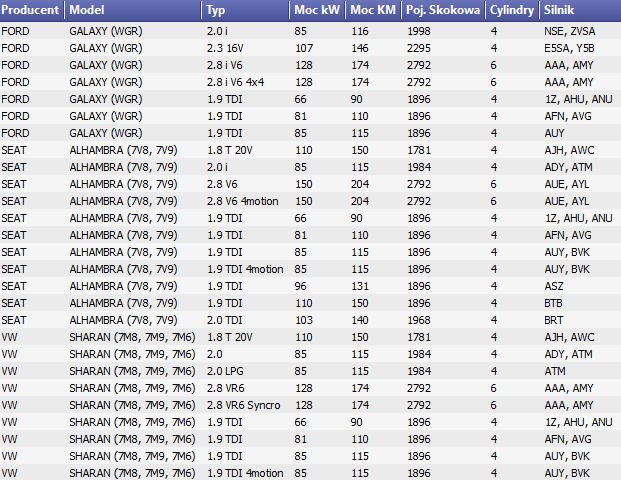Select the 'E5SA, Y5B' engine cell
Image resolution: width=621 pixels, height=480 pixels.
pos(569,48)
